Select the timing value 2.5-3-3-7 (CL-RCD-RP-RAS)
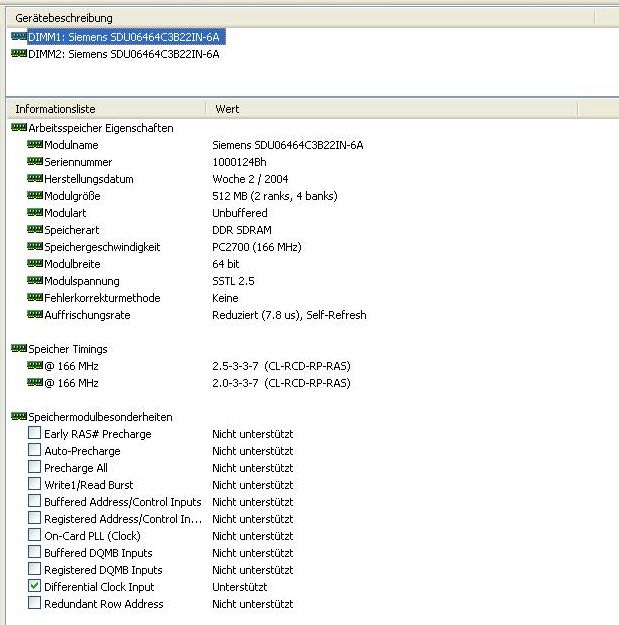 [281, 366]
